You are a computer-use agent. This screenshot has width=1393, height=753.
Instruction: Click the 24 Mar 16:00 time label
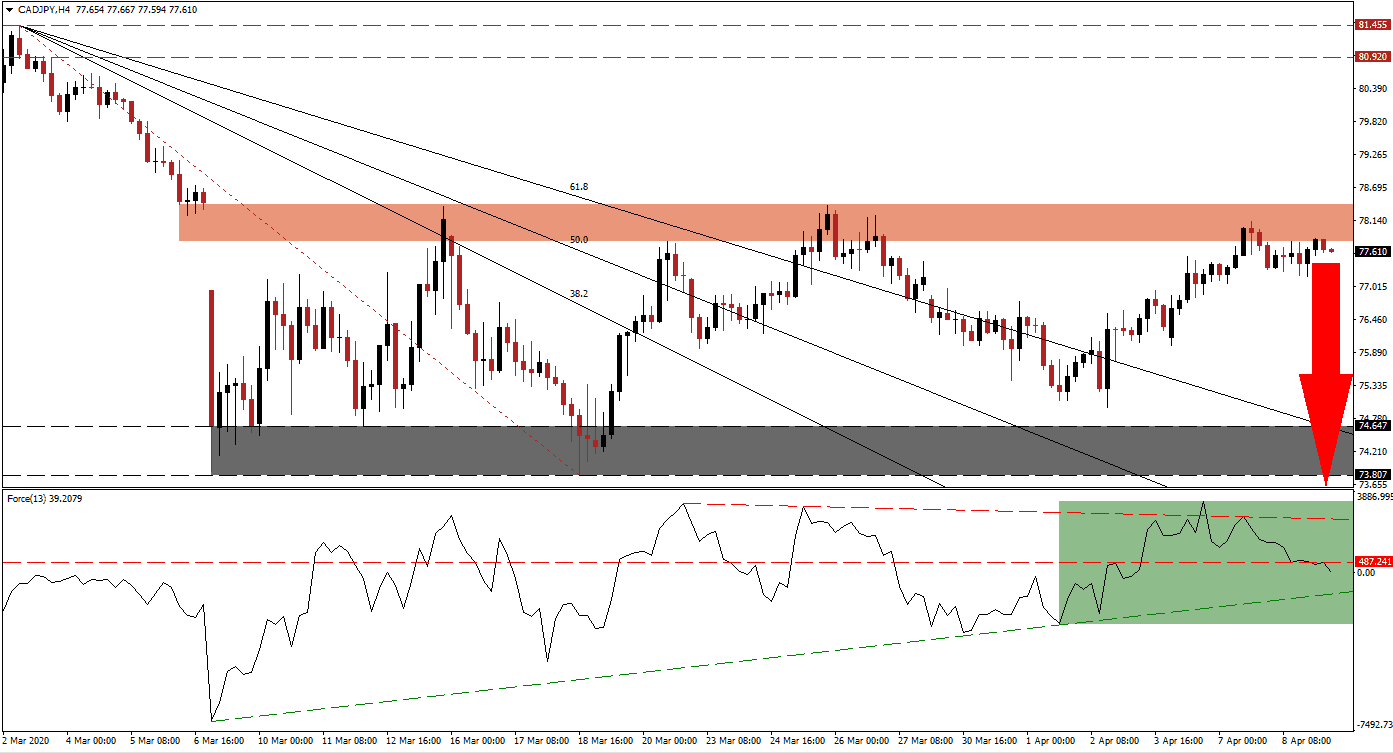click(798, 742)
